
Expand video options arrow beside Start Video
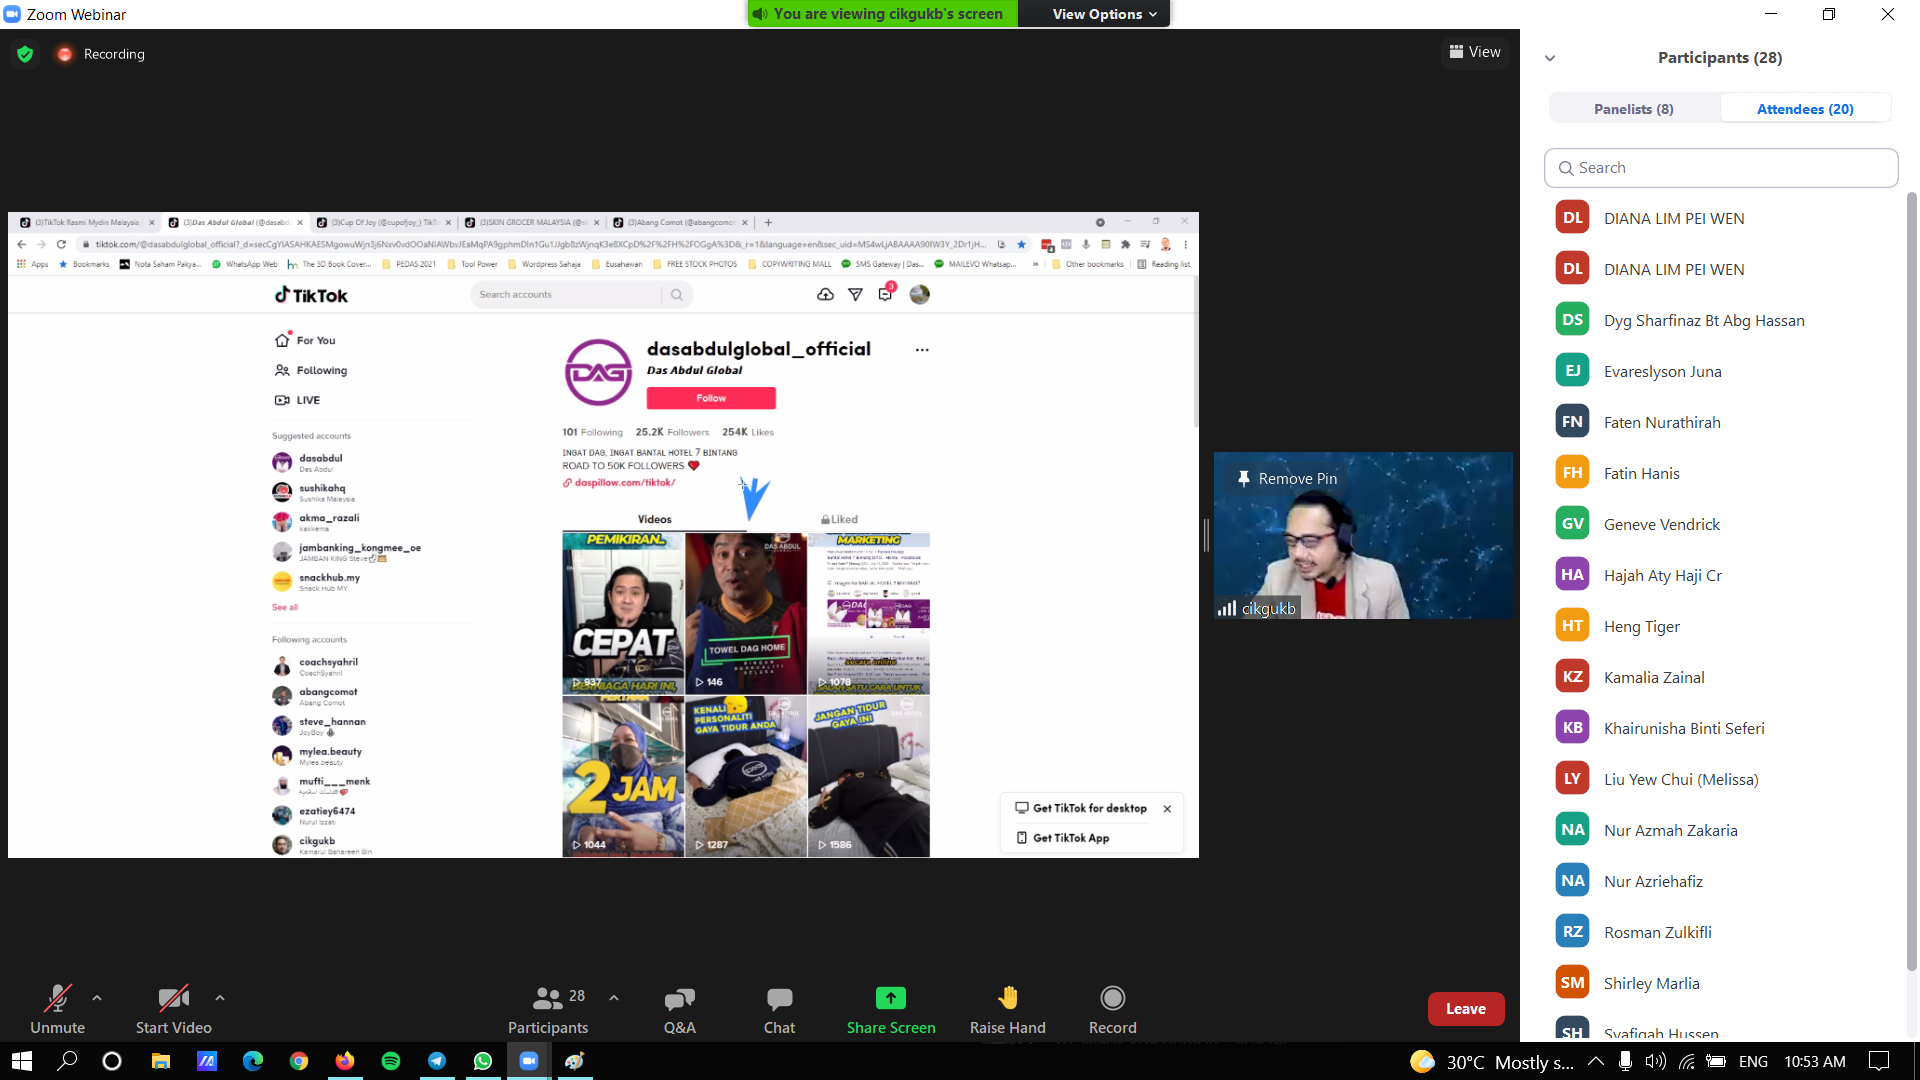(220, 997)
